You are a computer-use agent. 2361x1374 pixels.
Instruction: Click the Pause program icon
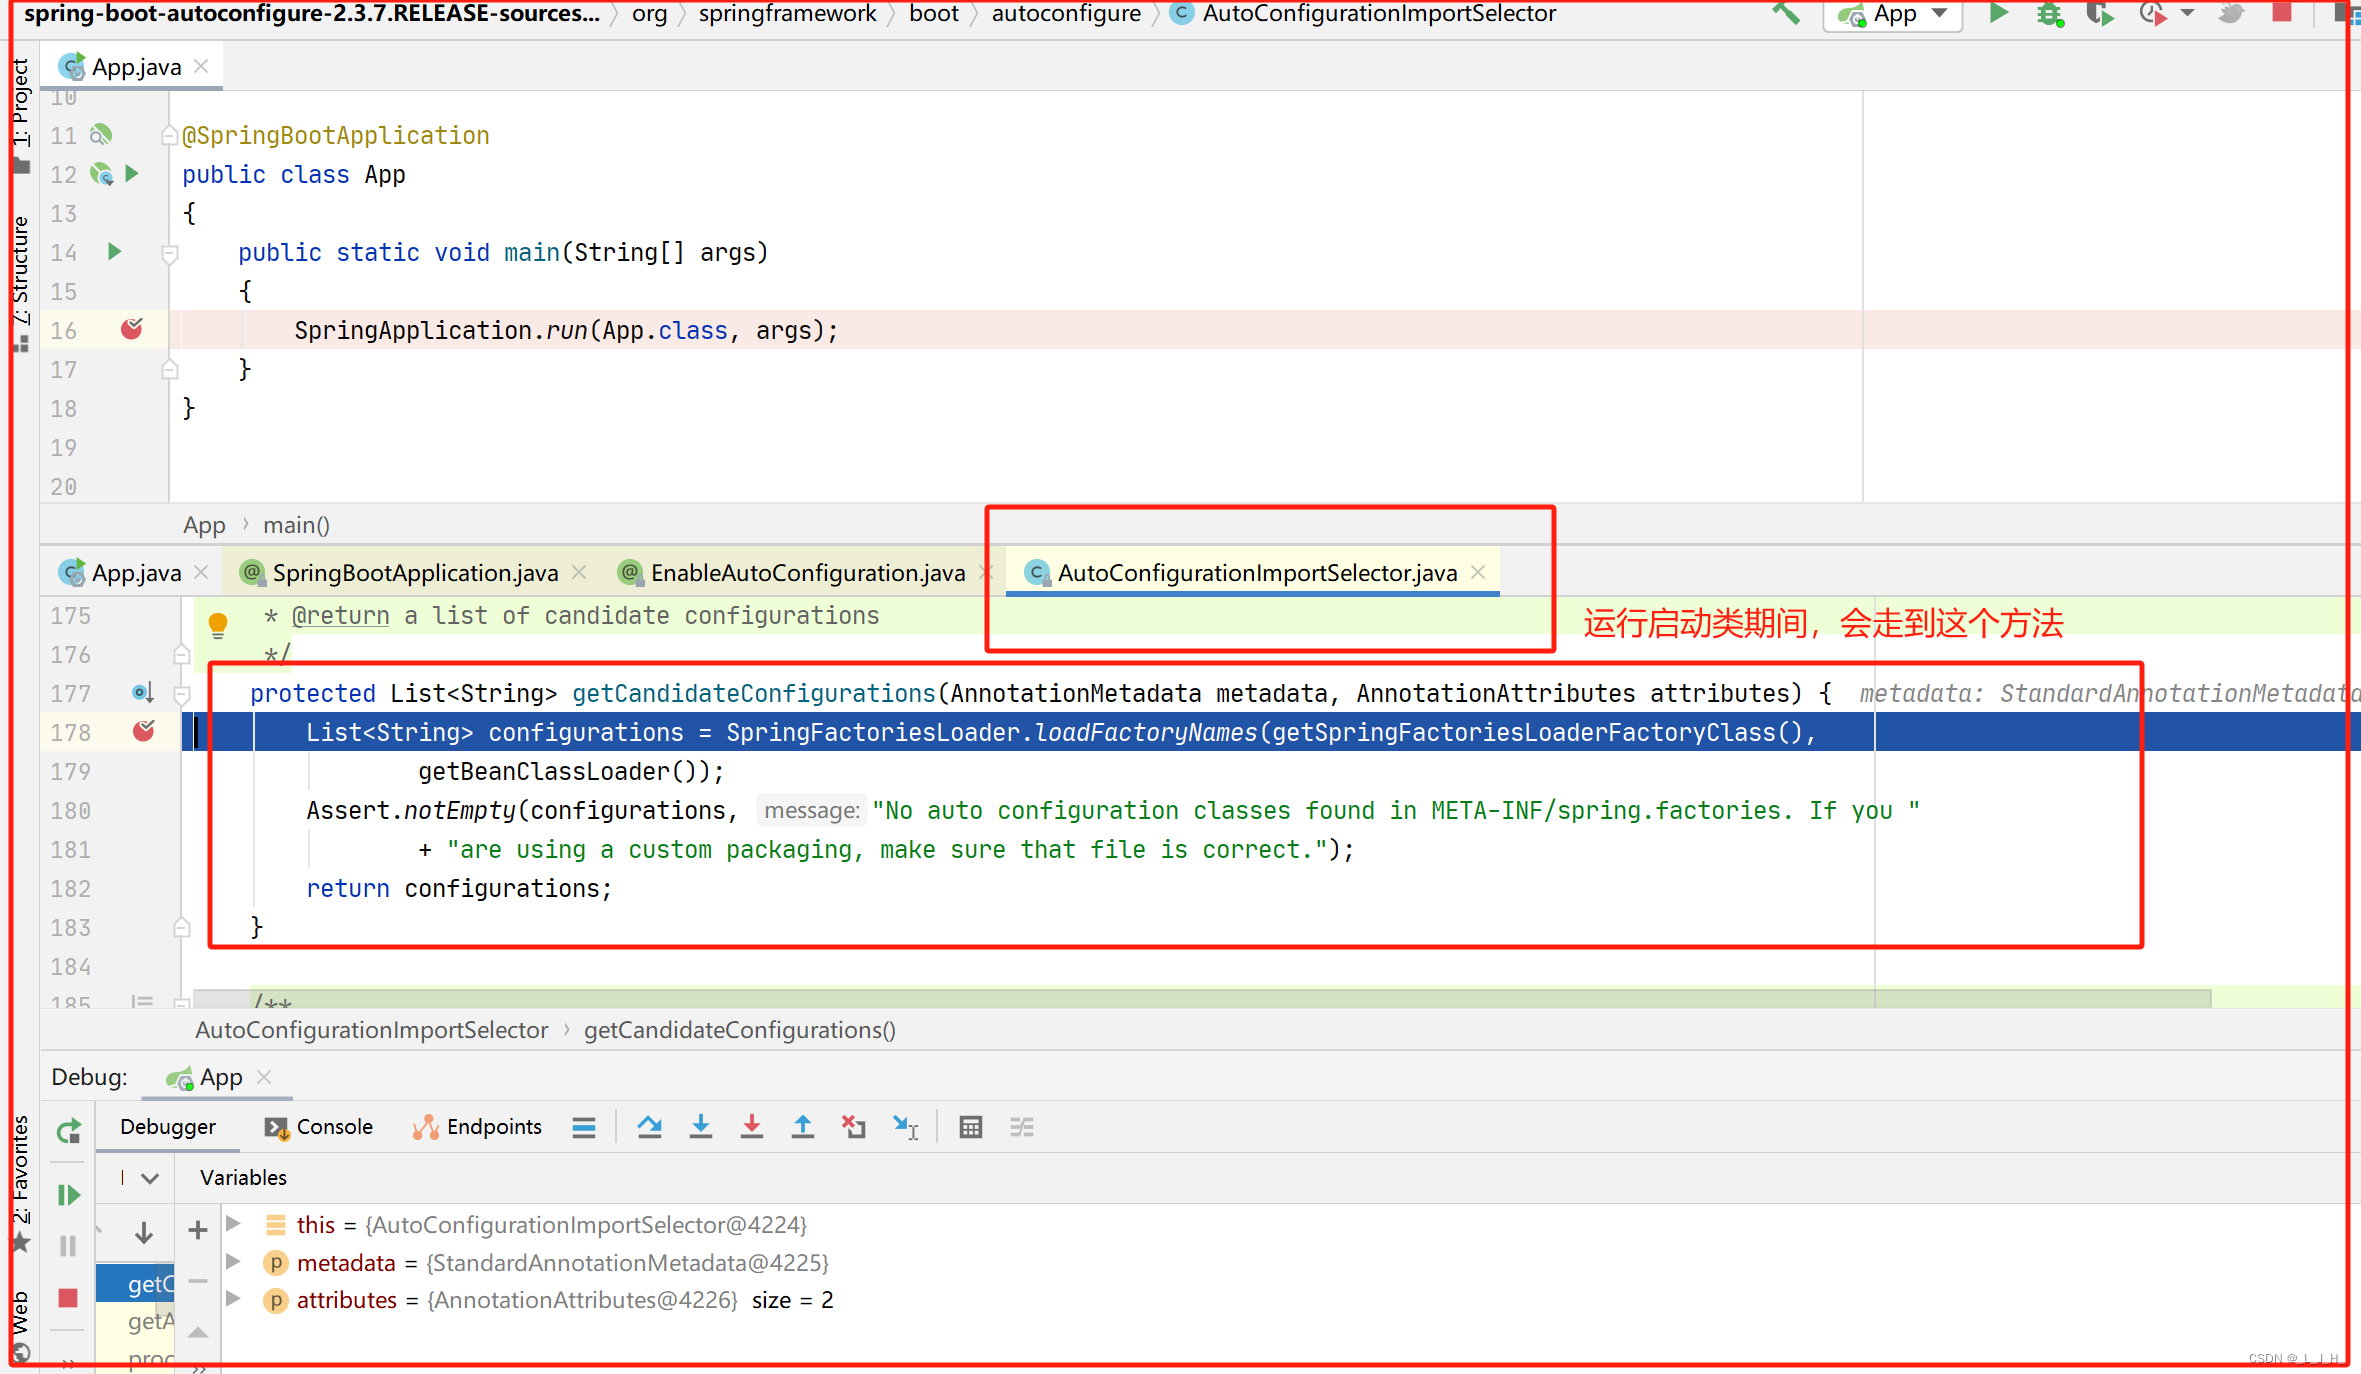(68, 1246)
